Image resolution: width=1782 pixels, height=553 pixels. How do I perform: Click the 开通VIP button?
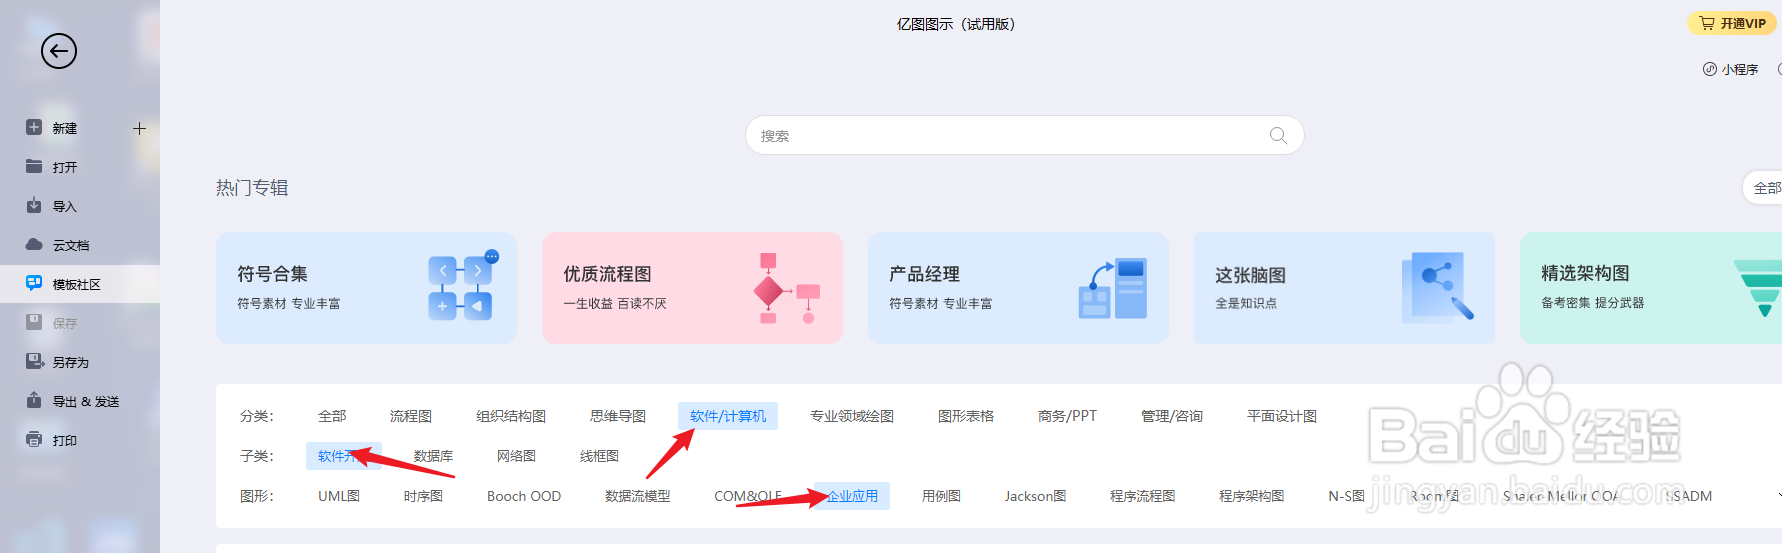tap(1732, 23)
